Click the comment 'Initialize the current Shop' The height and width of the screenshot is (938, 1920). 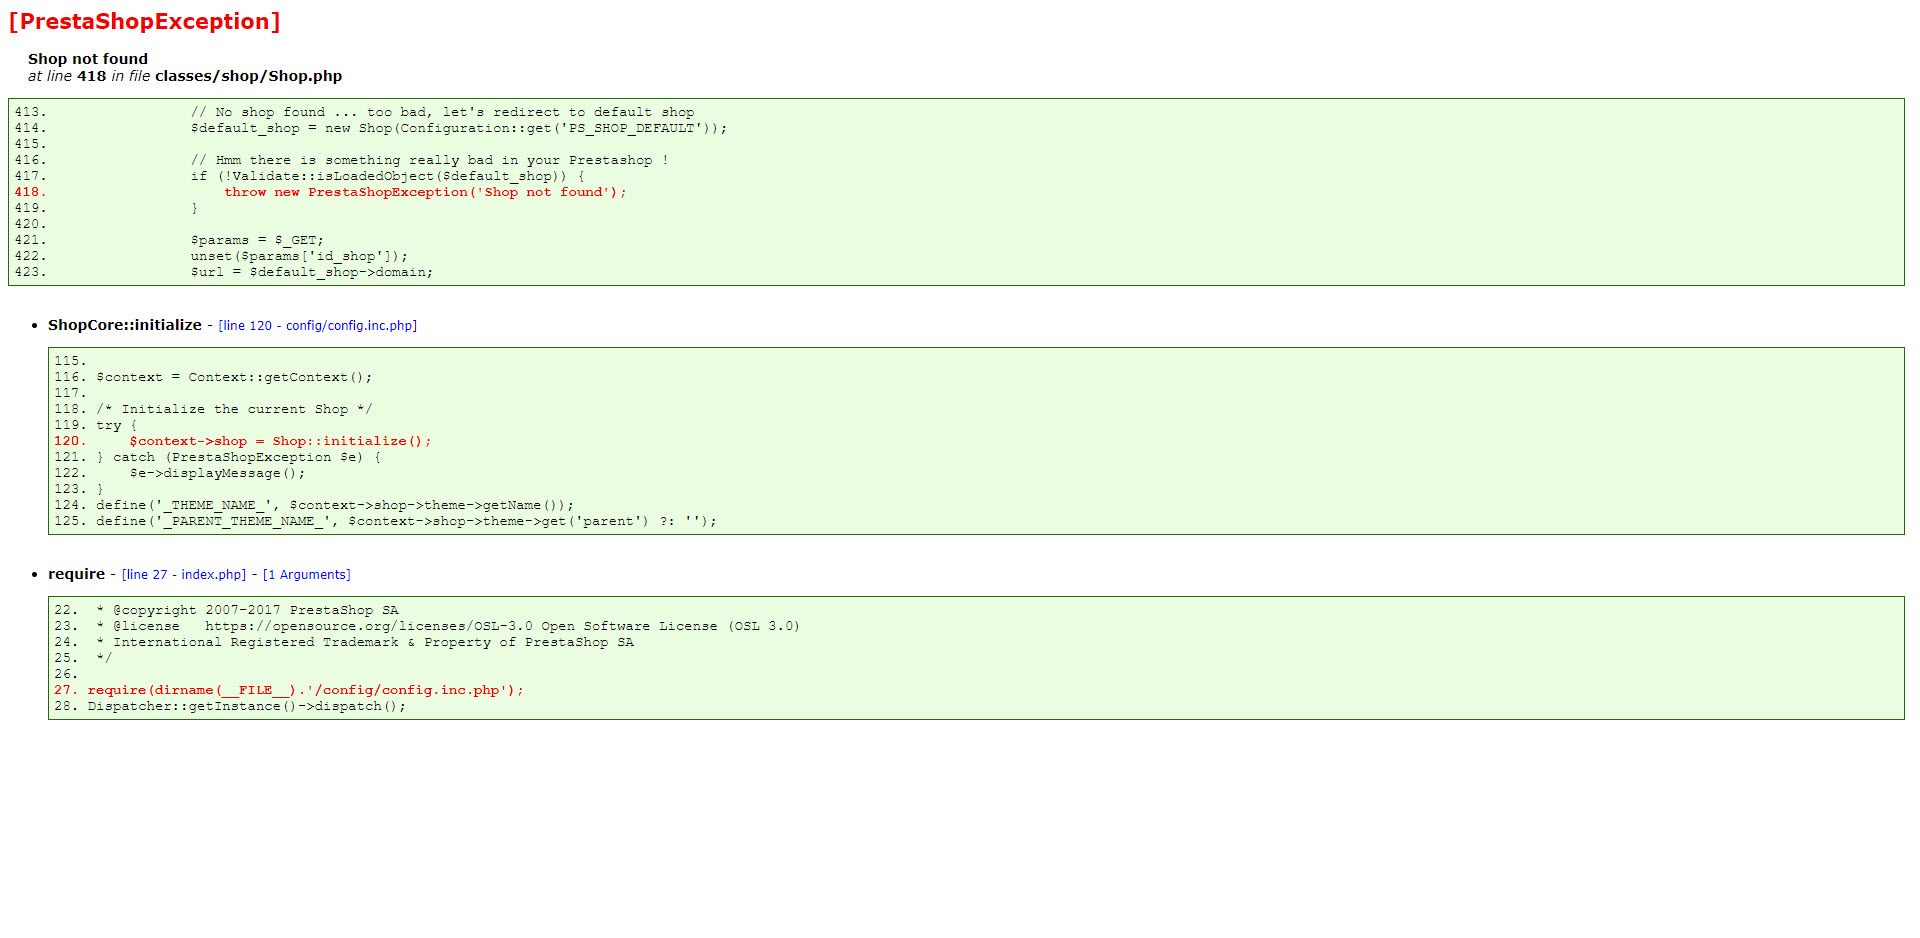tap(234, 409)
